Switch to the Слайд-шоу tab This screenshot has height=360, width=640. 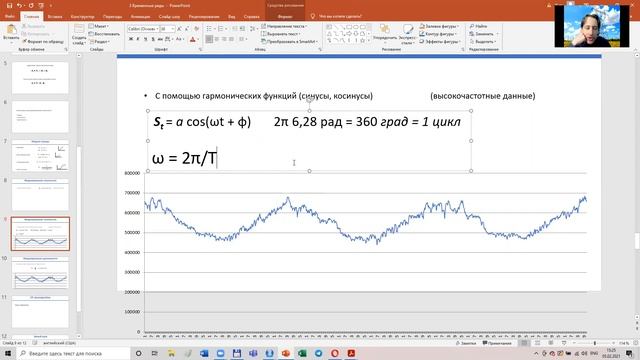point(169,17)
